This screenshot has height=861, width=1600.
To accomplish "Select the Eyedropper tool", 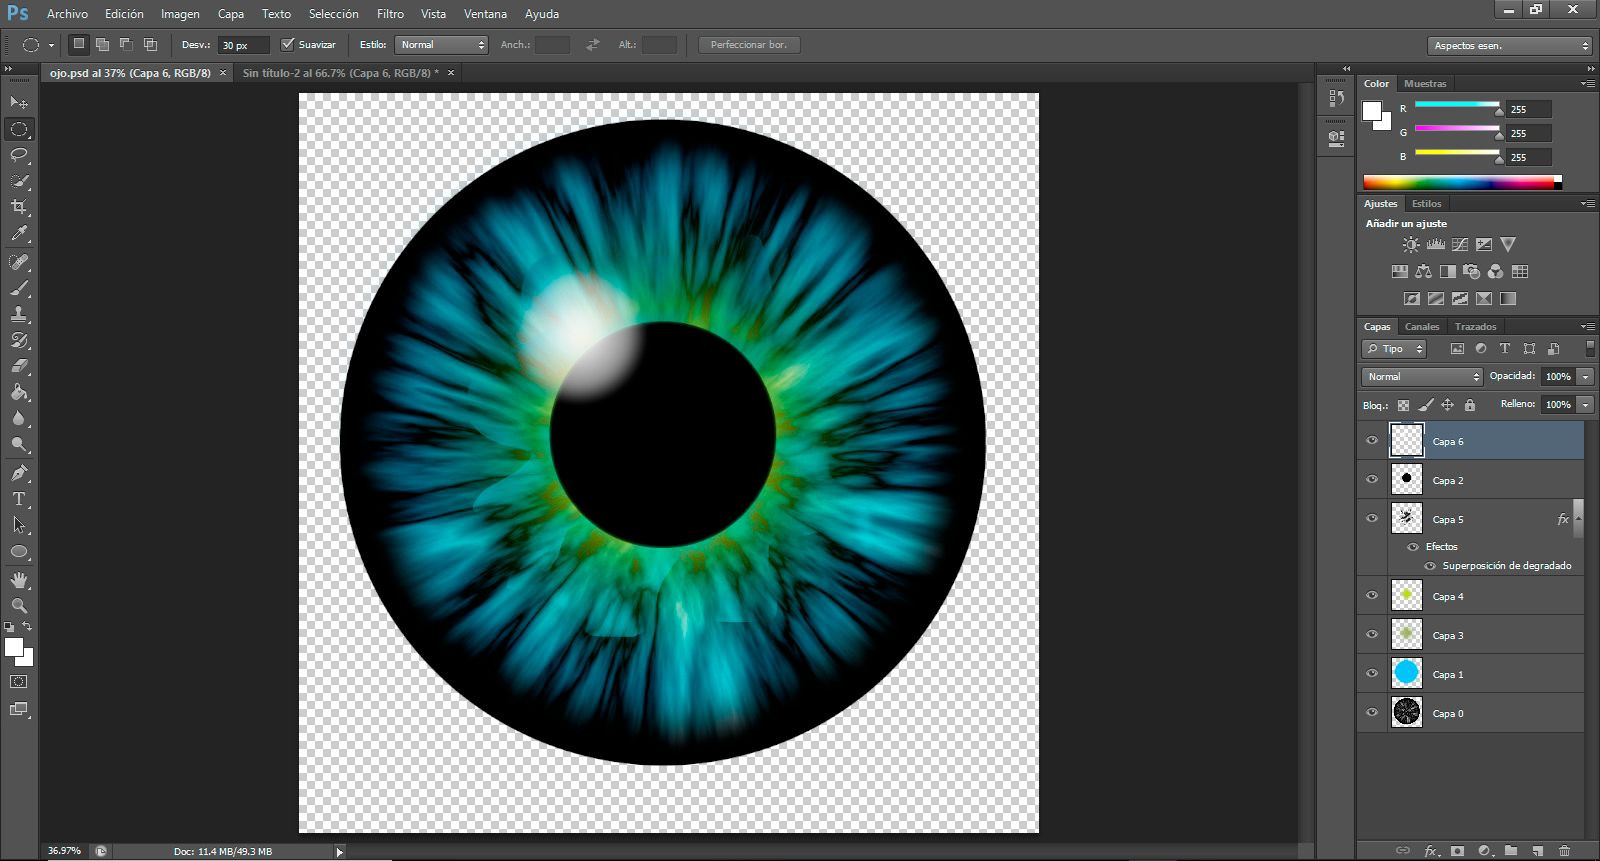I will (19, 234).
